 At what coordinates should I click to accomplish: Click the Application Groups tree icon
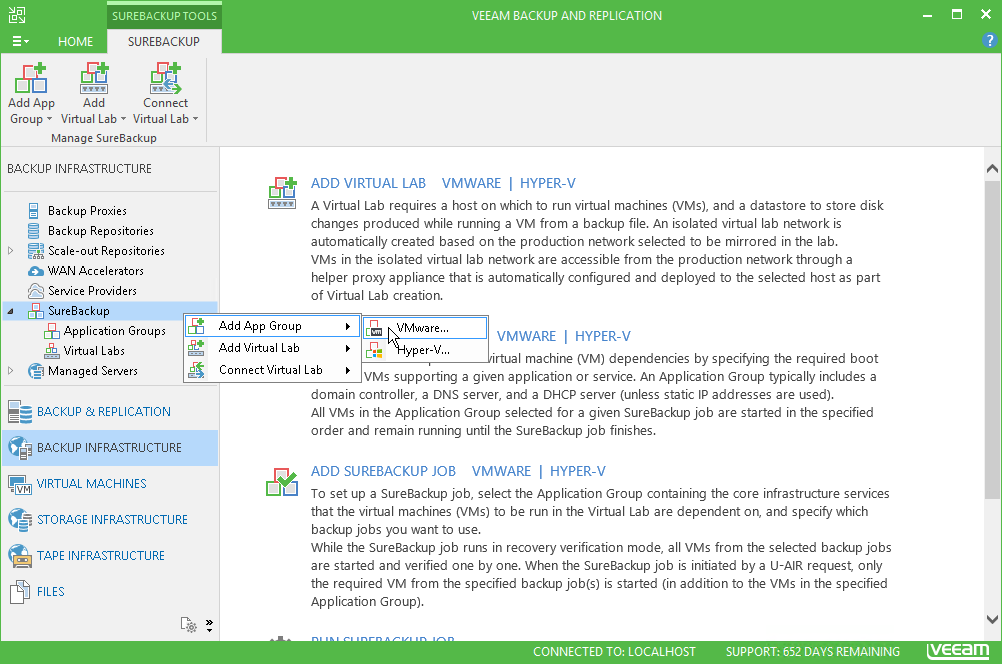coord(51,331)
